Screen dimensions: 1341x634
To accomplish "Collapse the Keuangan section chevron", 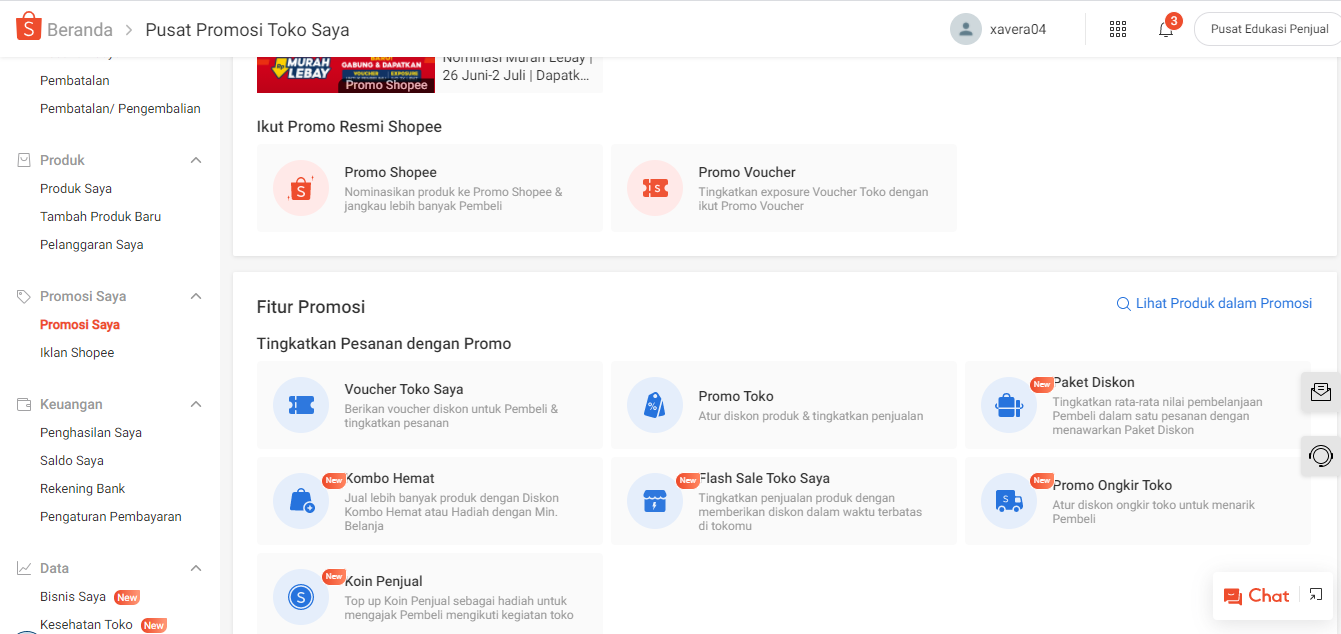I will click(196, 404).
